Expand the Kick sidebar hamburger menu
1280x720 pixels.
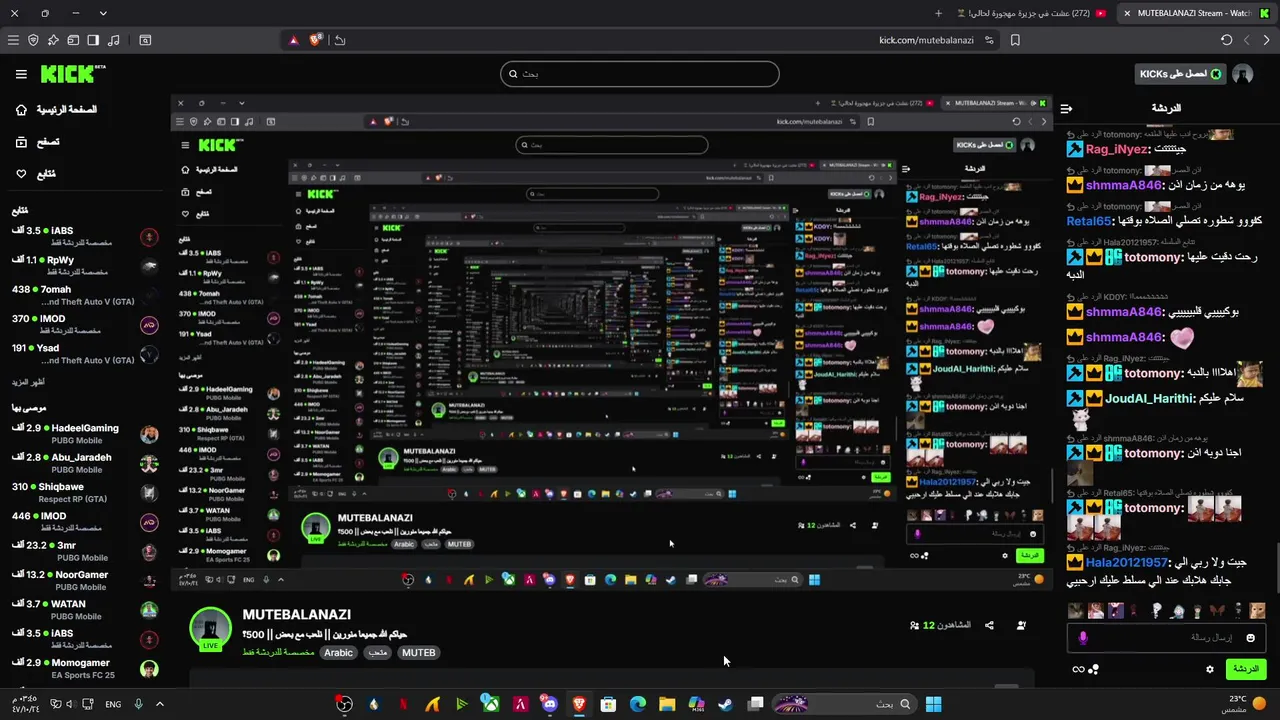[21, 74]
